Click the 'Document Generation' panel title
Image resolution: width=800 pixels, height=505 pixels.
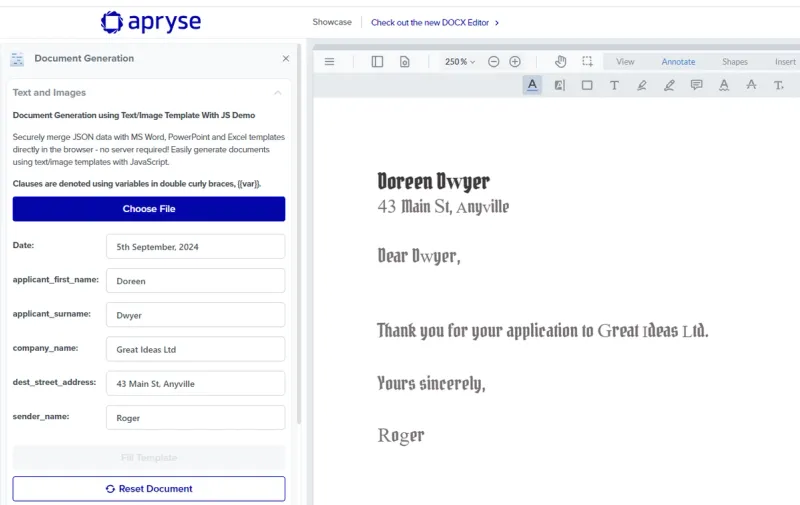click(x=84, y=59)
